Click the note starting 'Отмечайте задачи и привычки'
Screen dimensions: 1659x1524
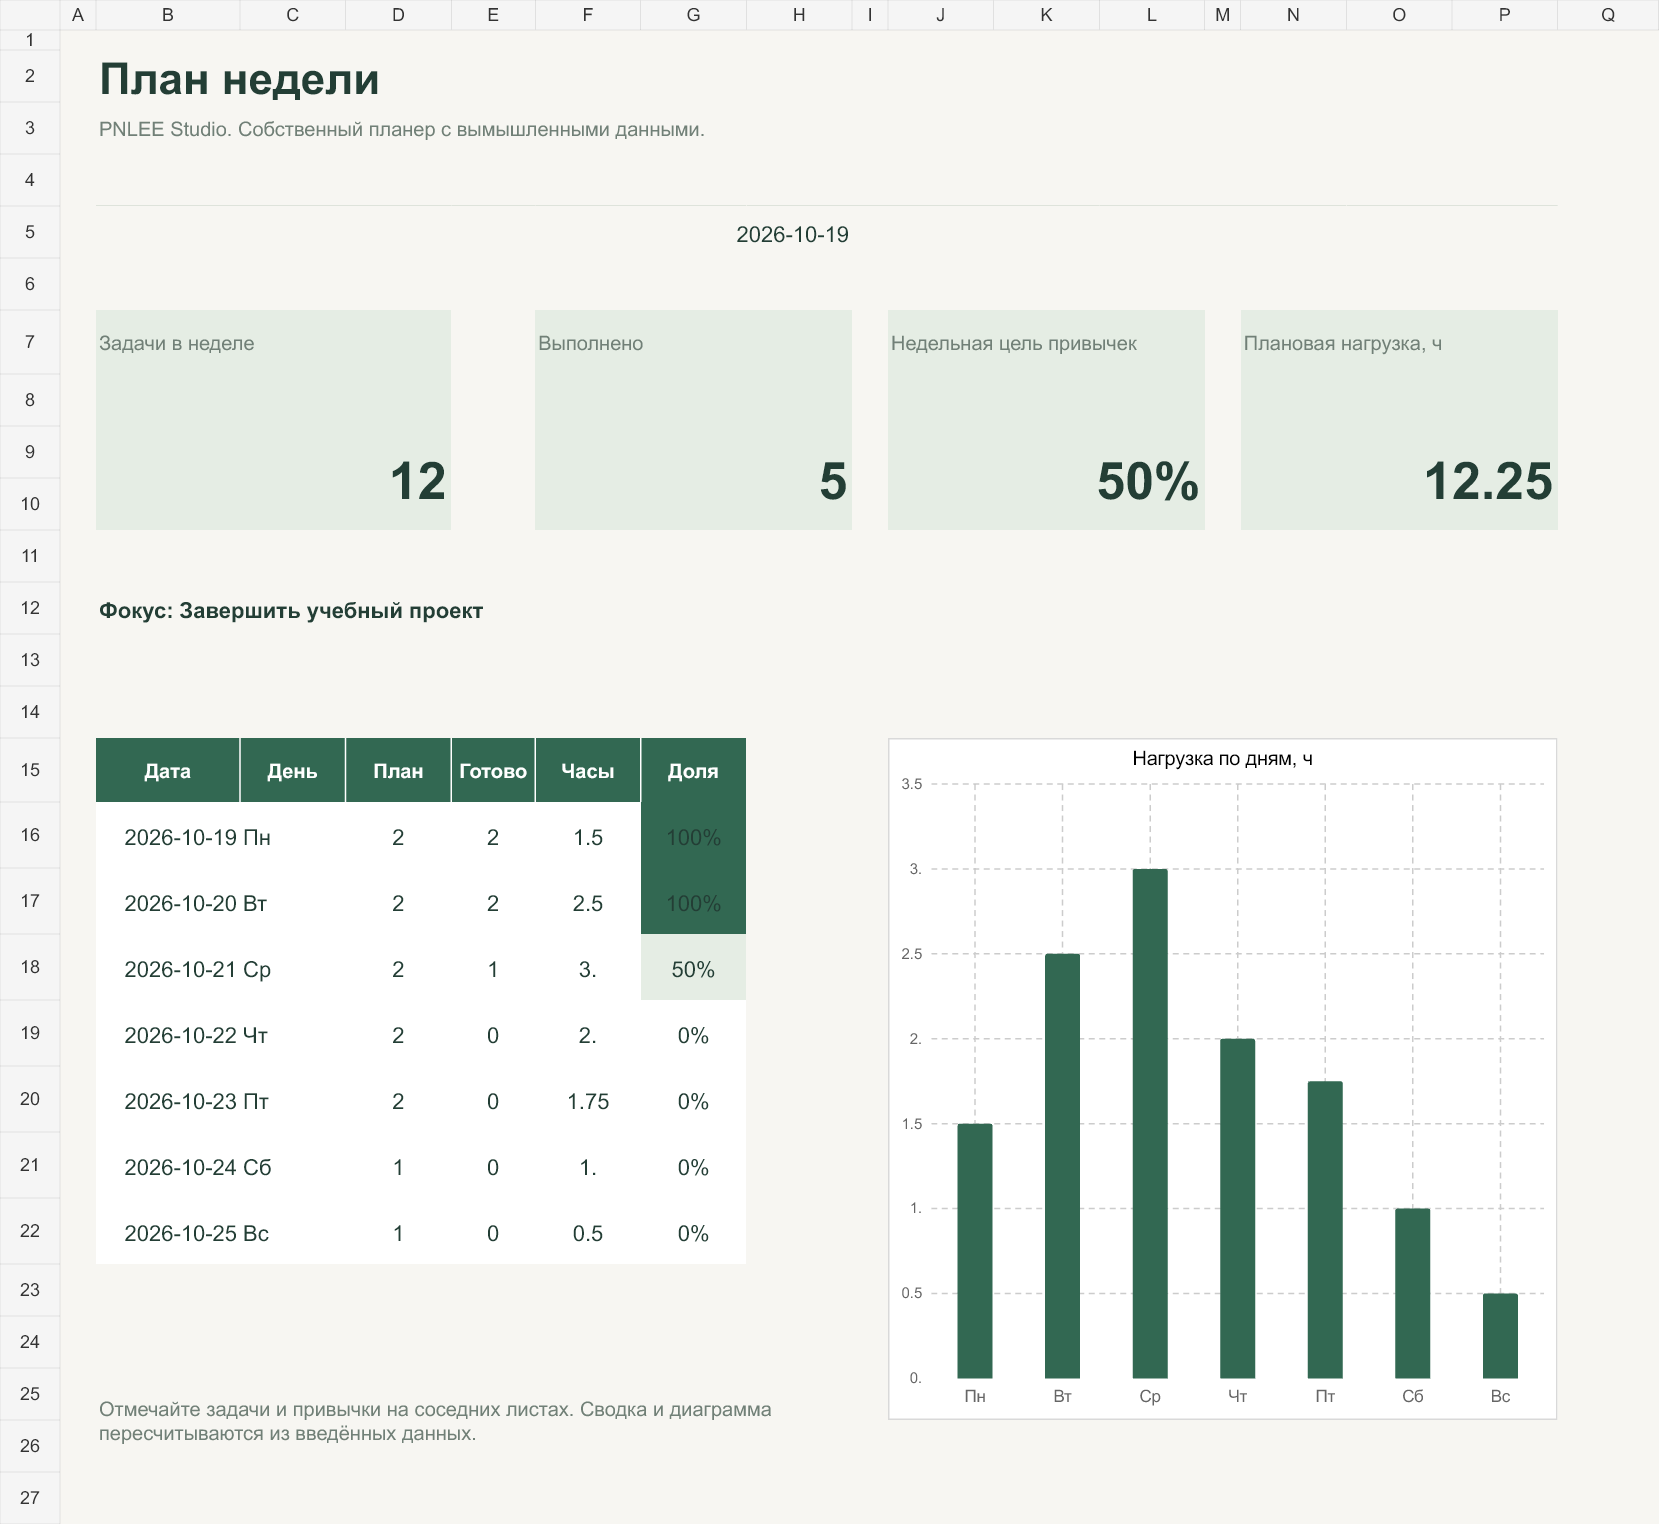point(435,1421)
